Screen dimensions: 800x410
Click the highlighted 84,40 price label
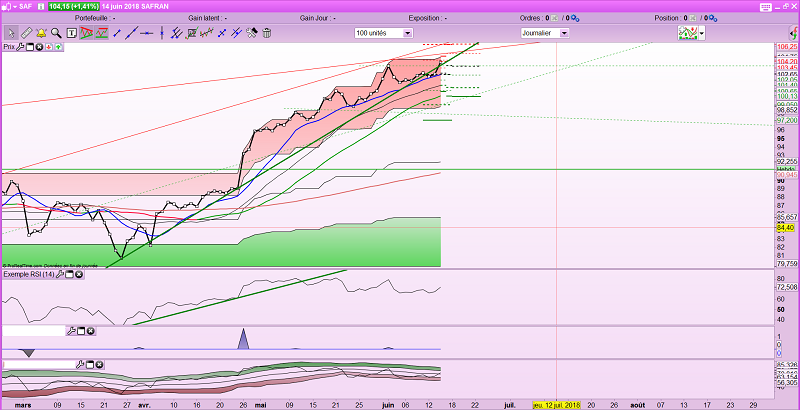pos(785,227)
